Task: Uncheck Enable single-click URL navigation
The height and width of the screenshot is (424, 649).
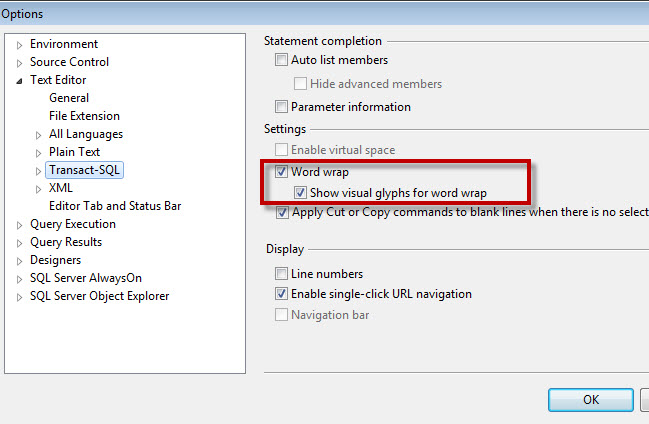Action: pos(281,294)
